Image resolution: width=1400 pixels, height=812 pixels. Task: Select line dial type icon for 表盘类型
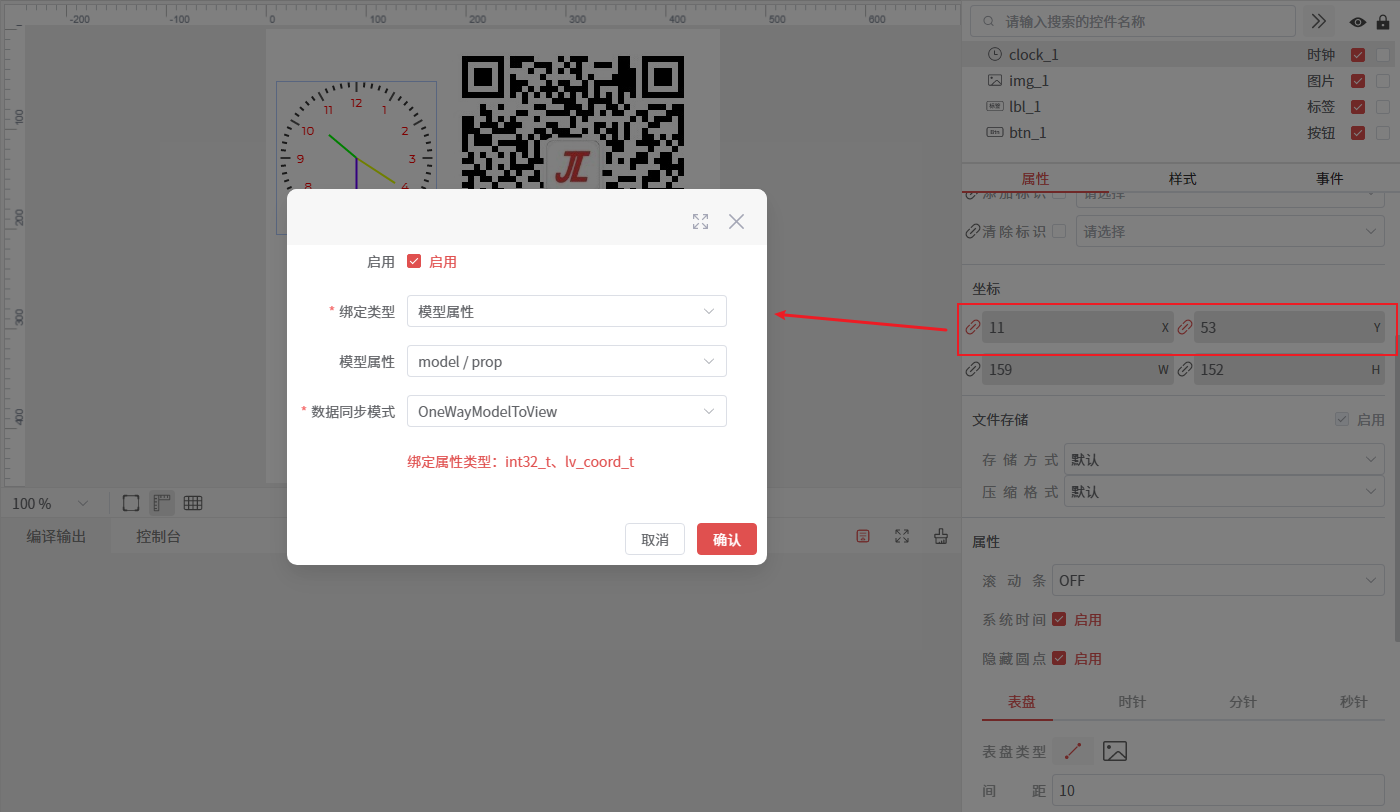(1073, 751)
